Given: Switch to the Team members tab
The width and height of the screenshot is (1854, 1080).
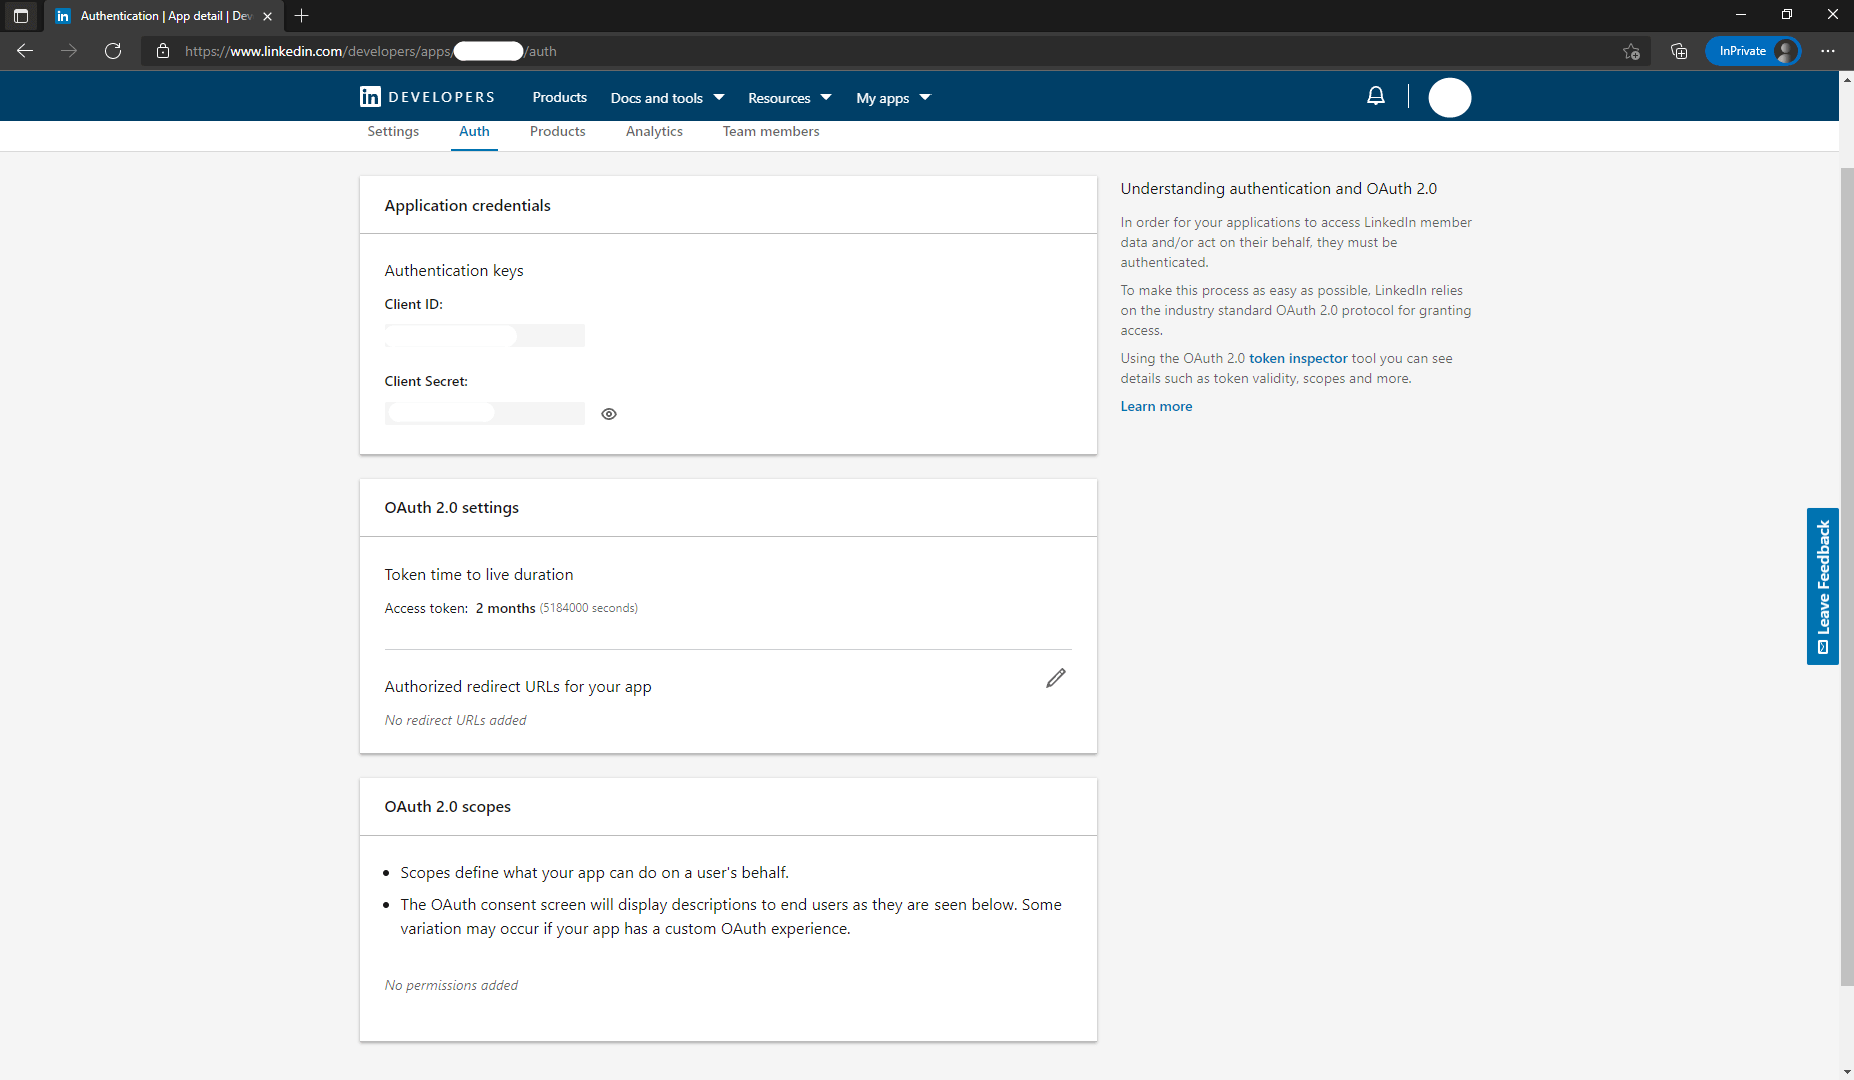Looking at the screenshot, I should pos(770,131).
